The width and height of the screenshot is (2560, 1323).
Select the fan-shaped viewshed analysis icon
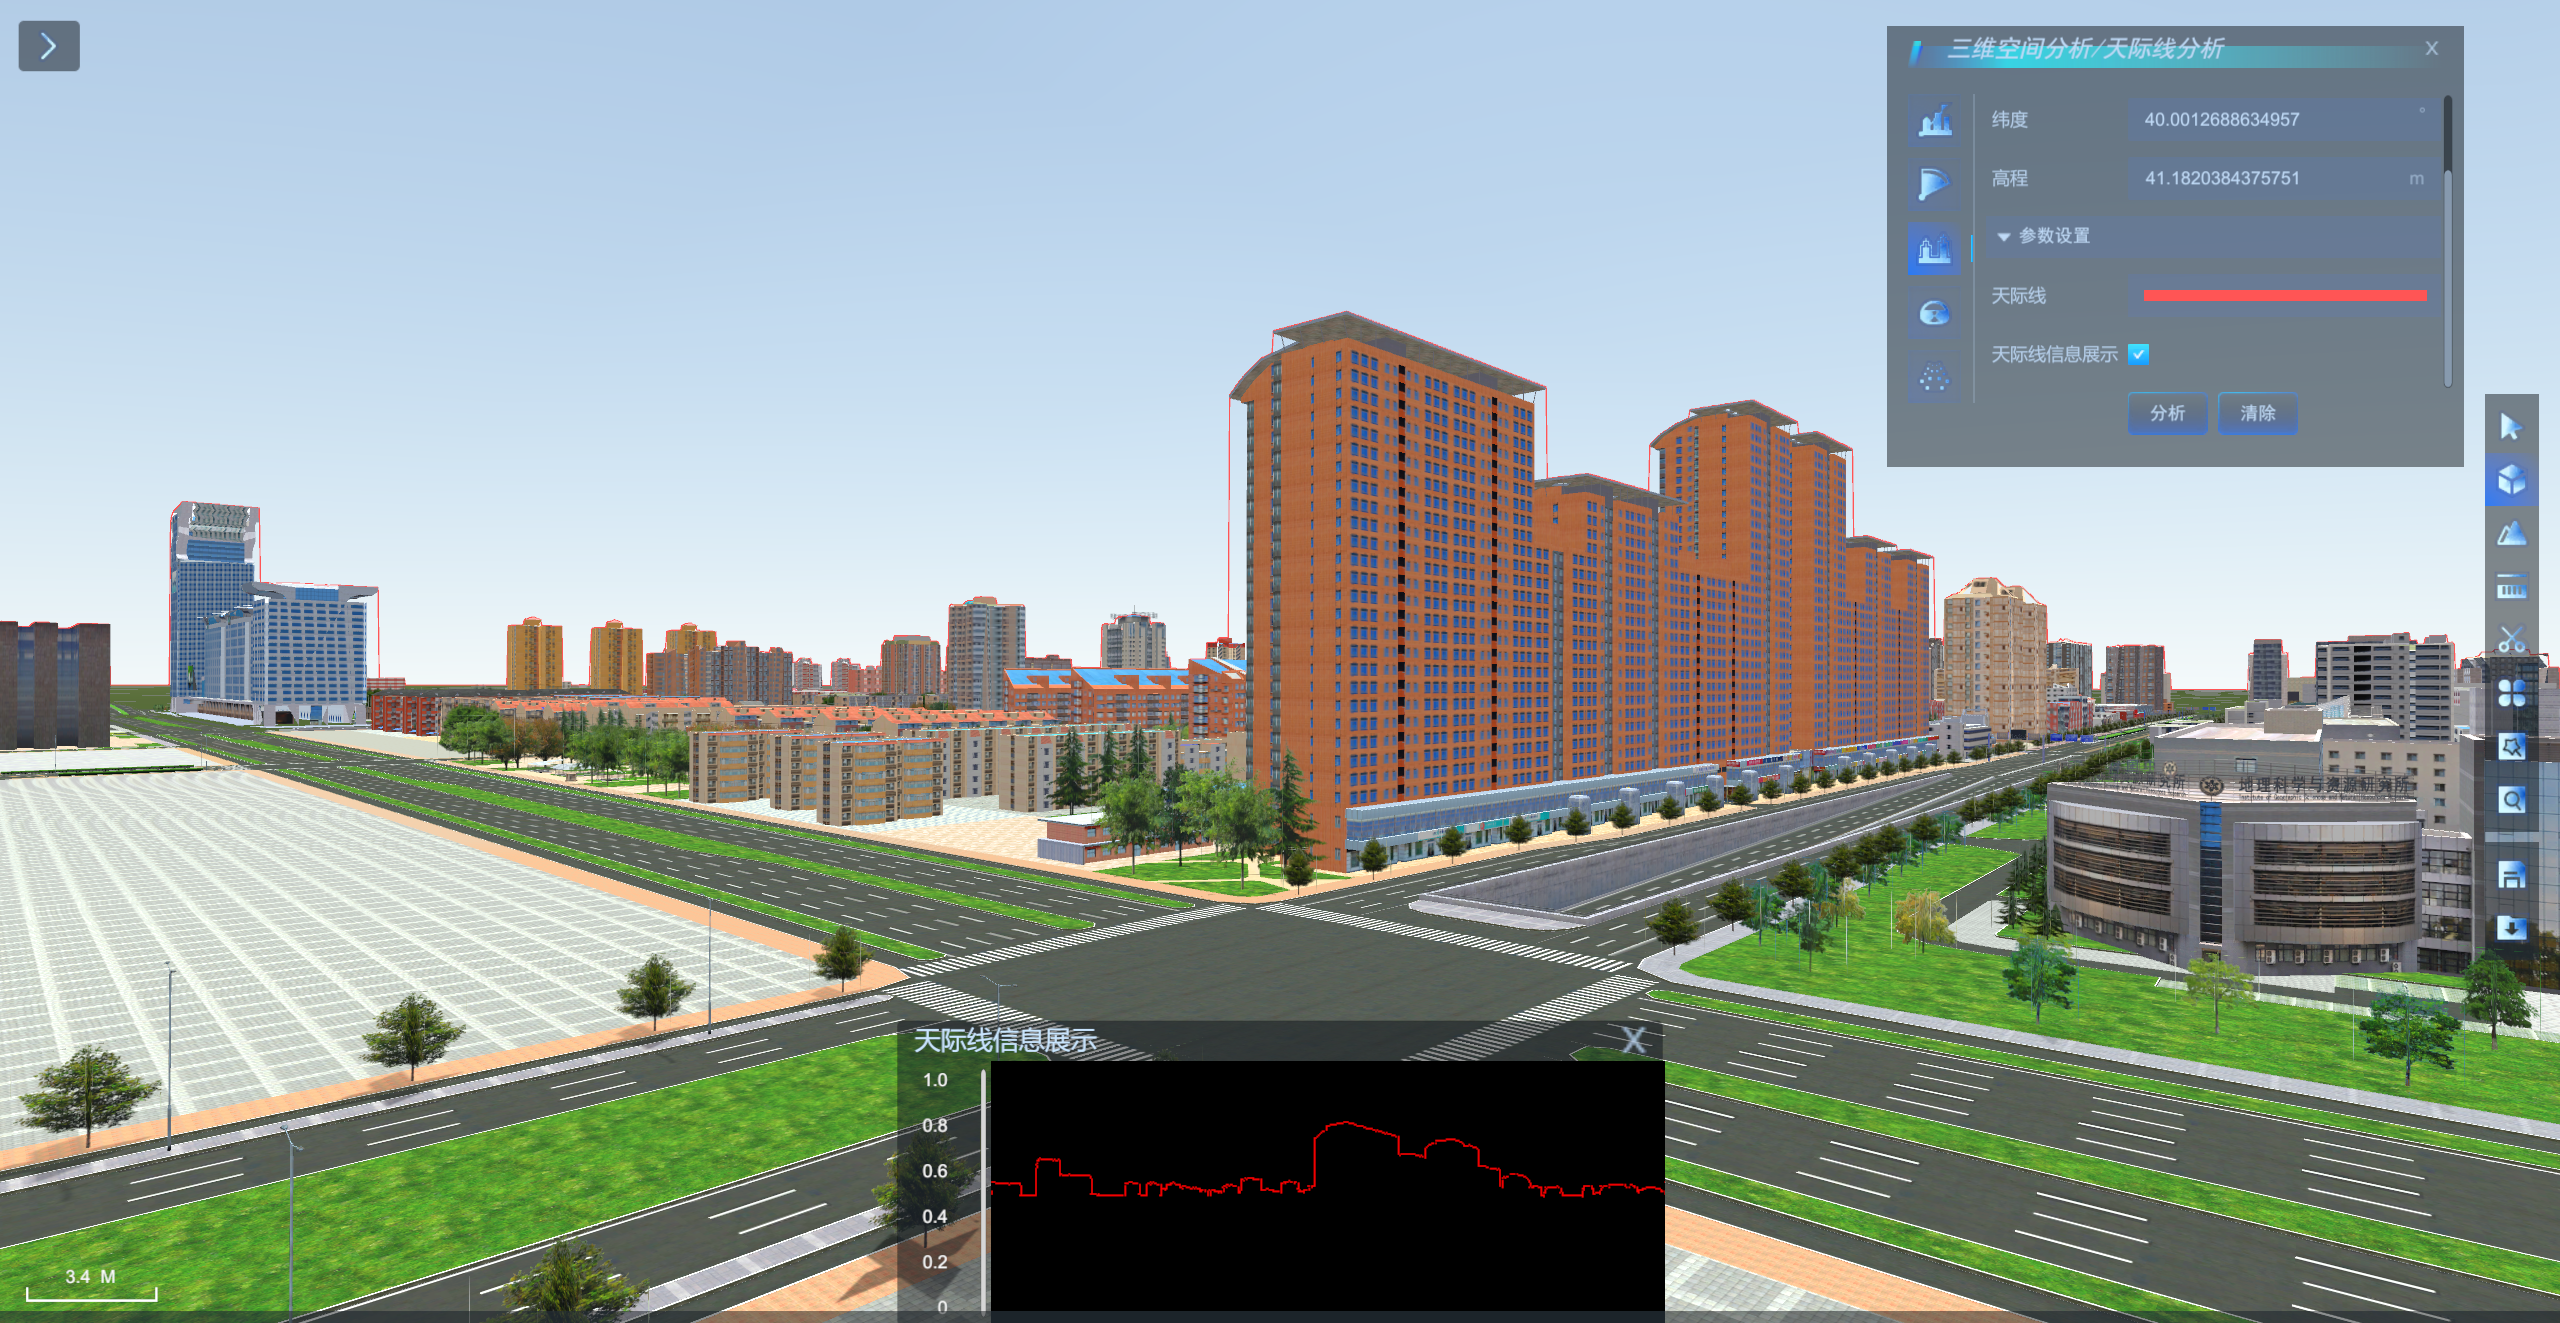click(x=1935, y=185)
